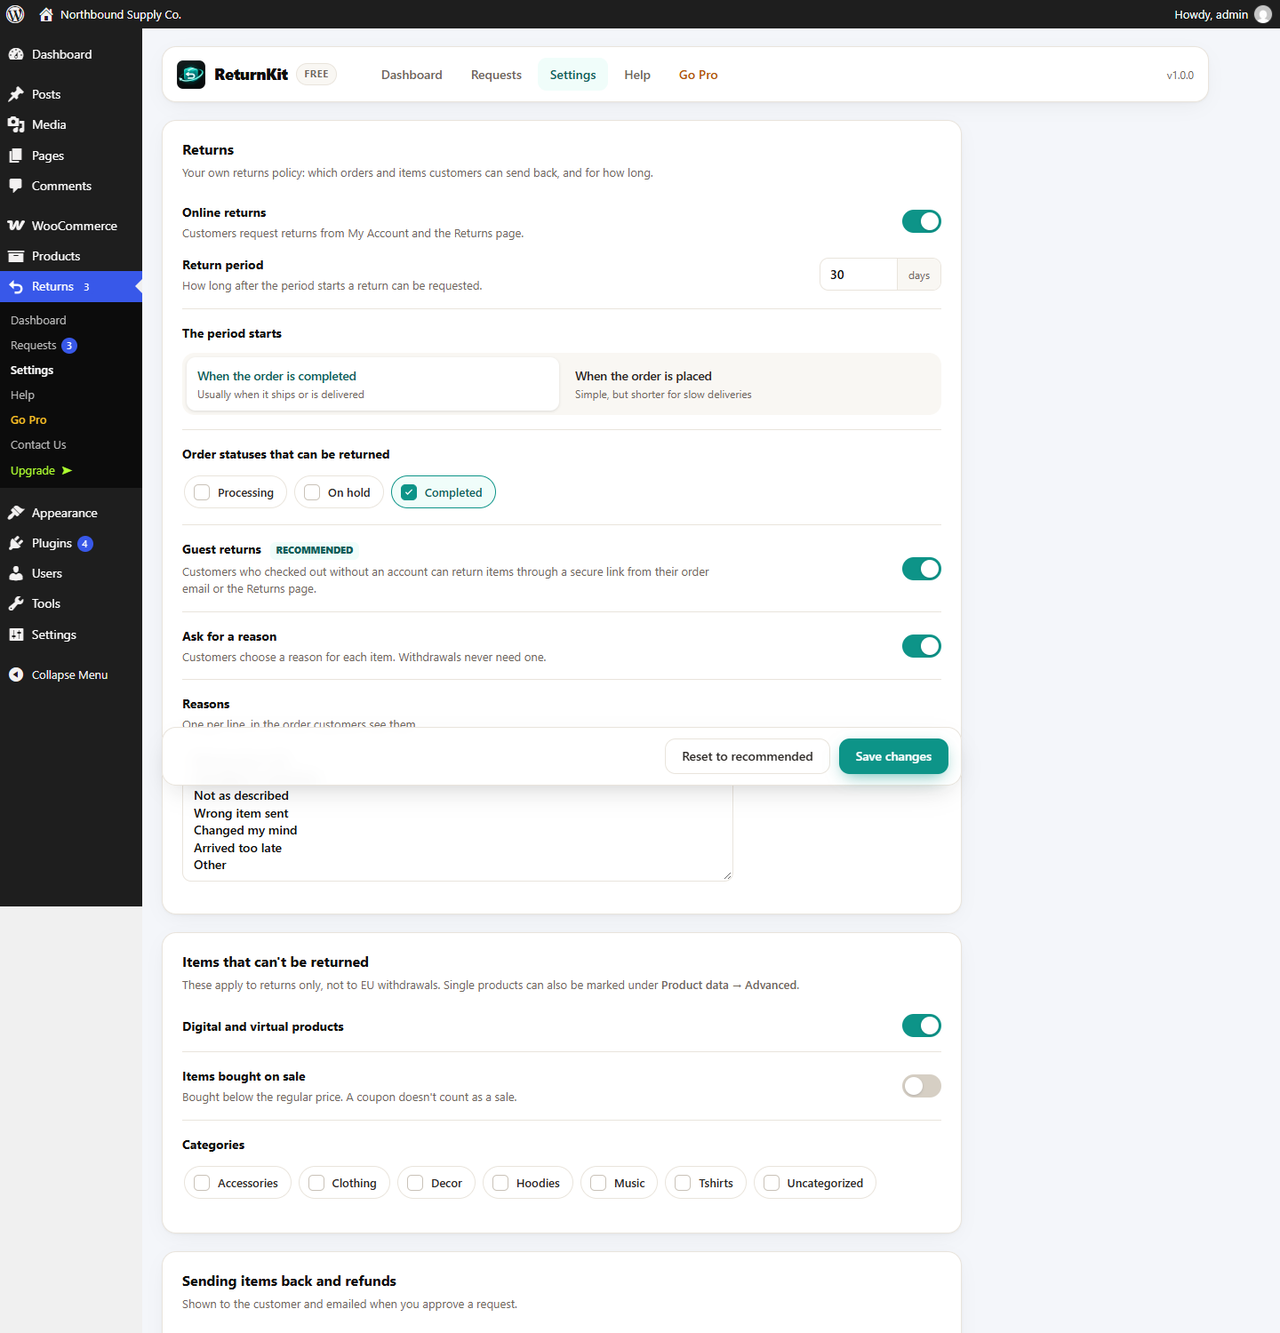Disable the Online returns toggle
1280x1333 pixels.
tap(921, 221)
